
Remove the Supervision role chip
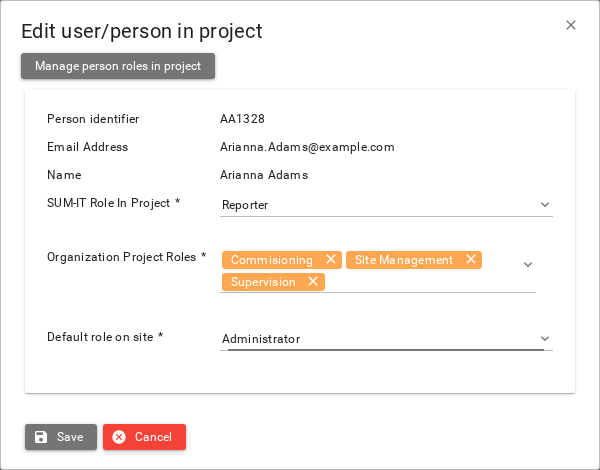(313, 281)
